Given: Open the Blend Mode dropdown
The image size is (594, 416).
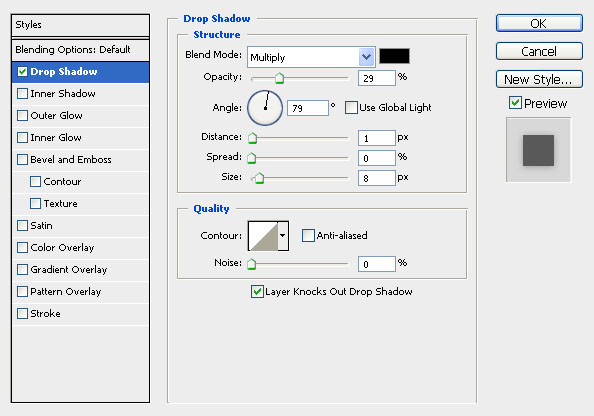Looking at the screenshot, I should [x=311, y=57].
